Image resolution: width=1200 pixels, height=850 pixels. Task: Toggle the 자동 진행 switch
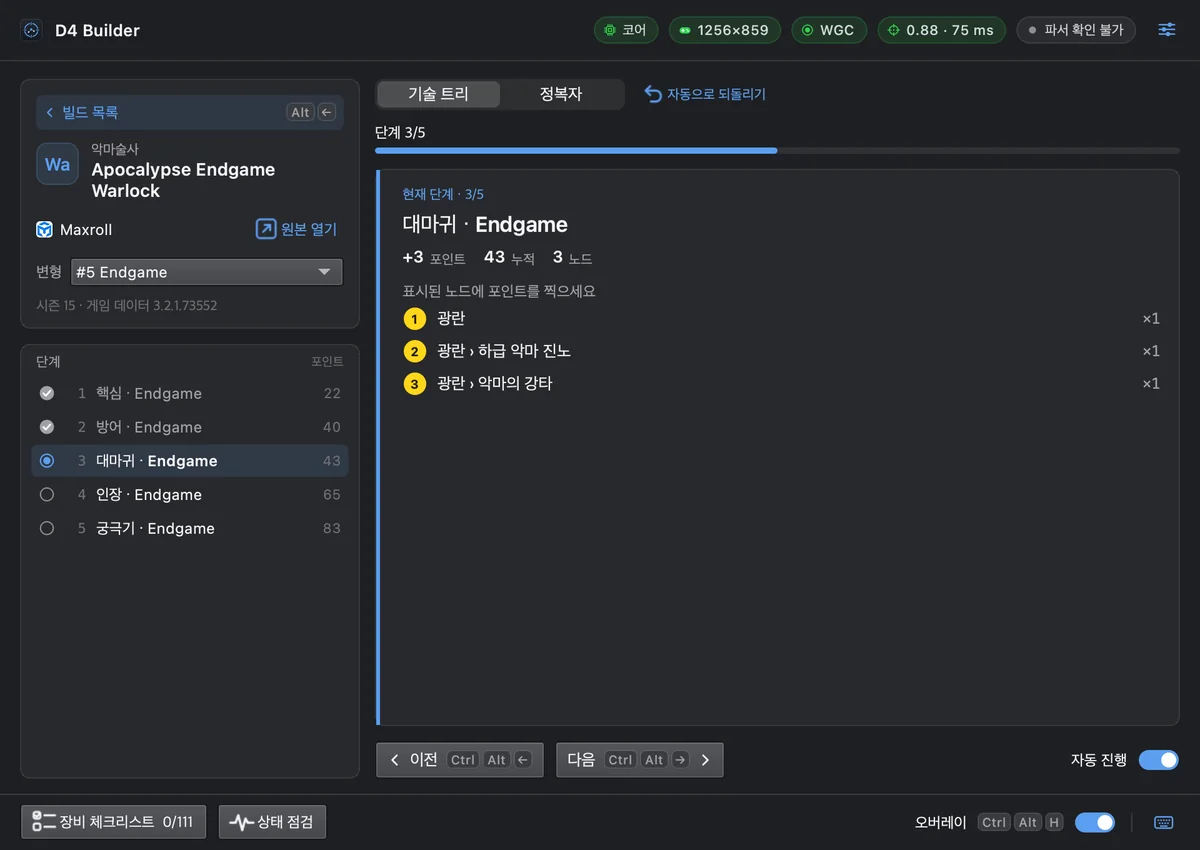click(1159, 760)
